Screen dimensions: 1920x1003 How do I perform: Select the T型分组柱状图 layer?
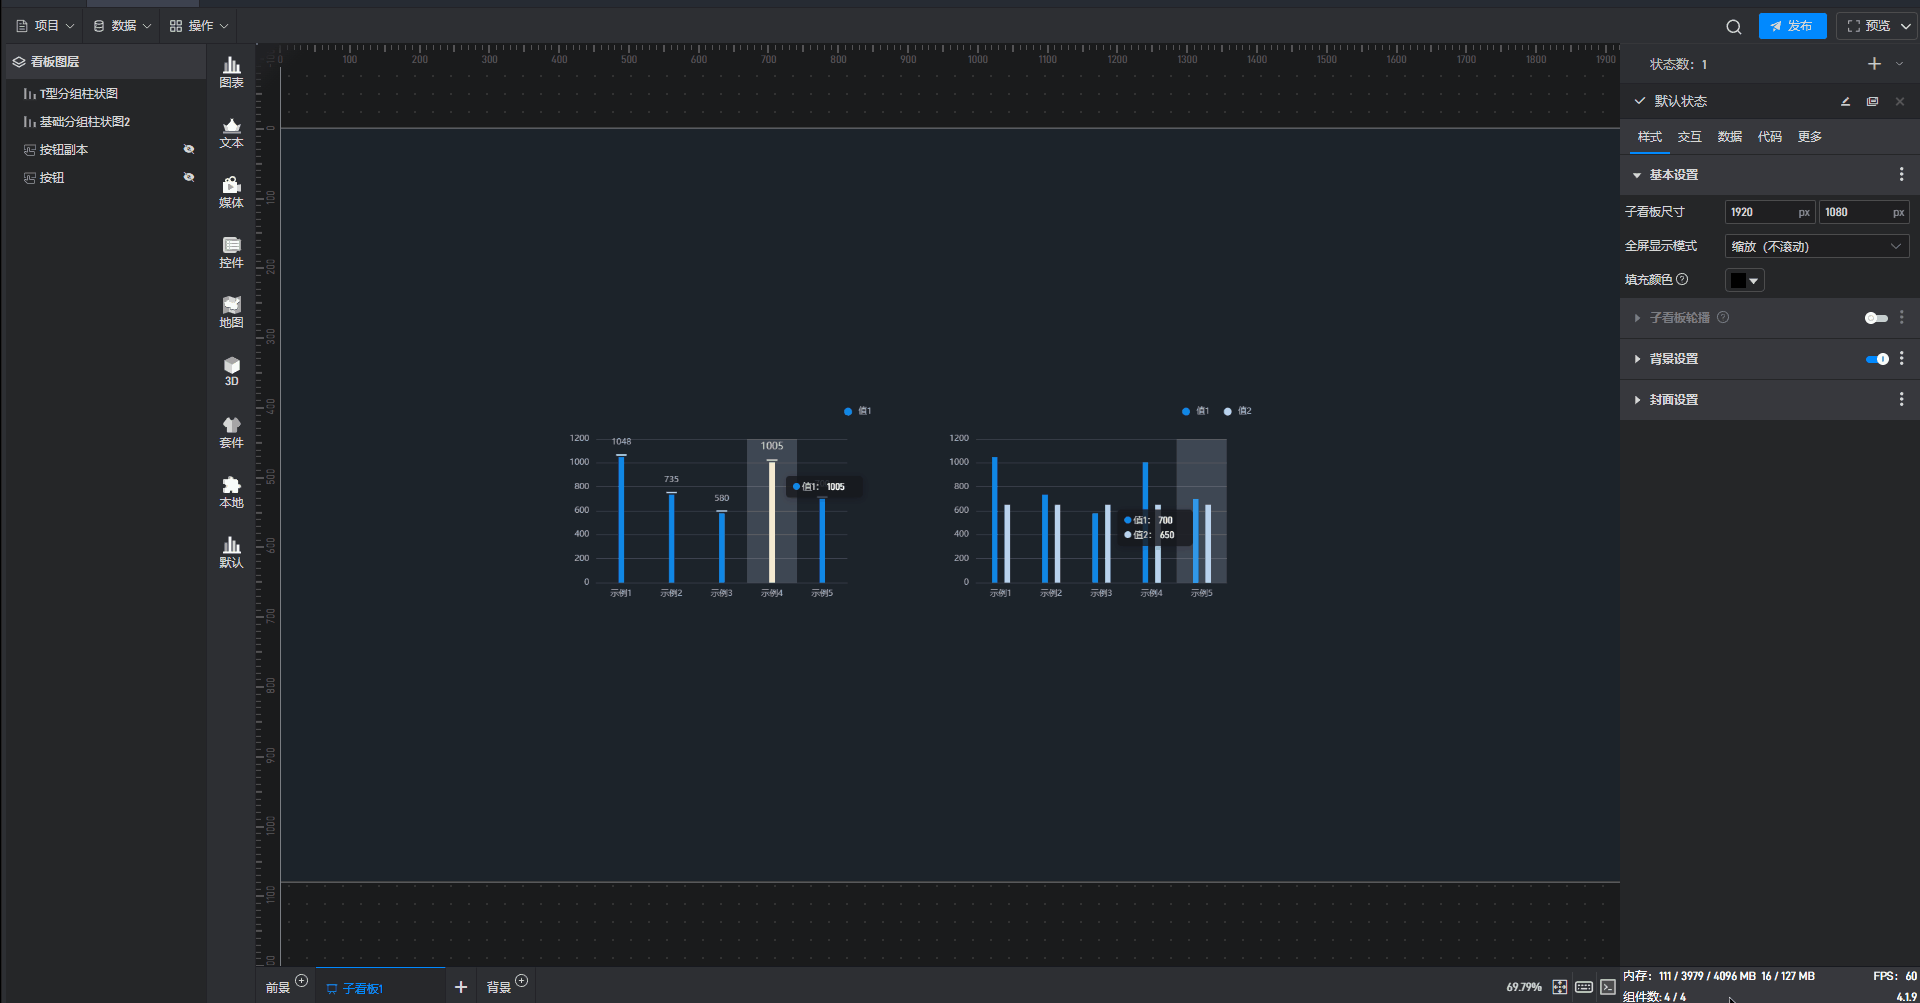(104, 94)
